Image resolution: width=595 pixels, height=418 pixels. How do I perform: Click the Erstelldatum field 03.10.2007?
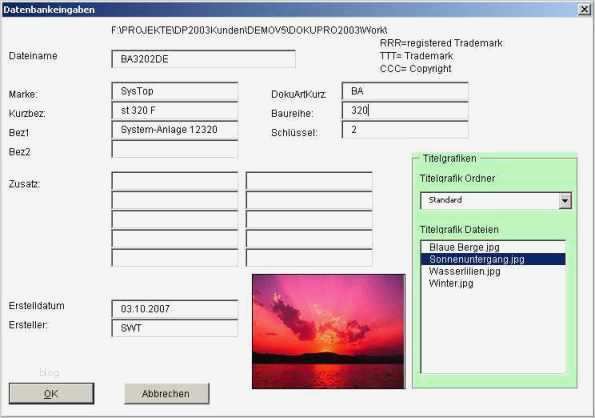coord(175,309)
